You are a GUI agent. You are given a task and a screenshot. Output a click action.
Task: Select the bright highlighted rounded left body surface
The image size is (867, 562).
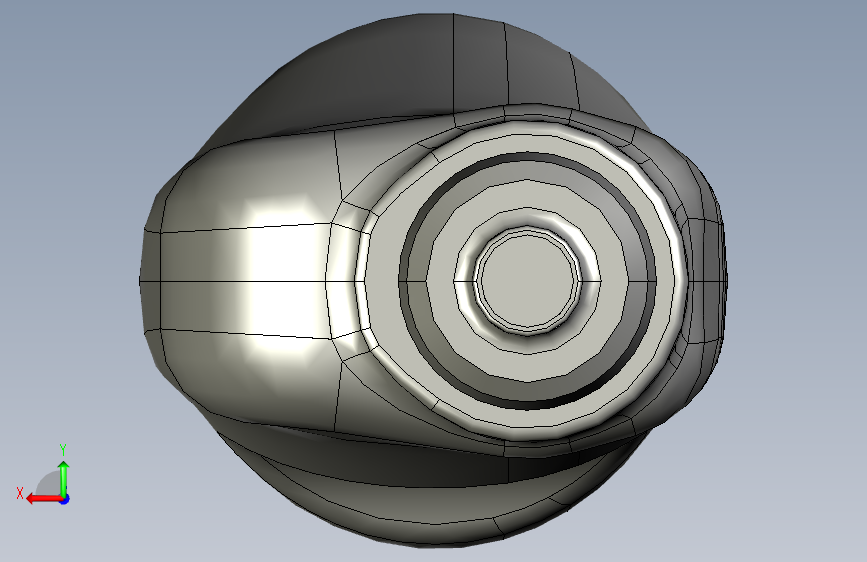point(246,282)
